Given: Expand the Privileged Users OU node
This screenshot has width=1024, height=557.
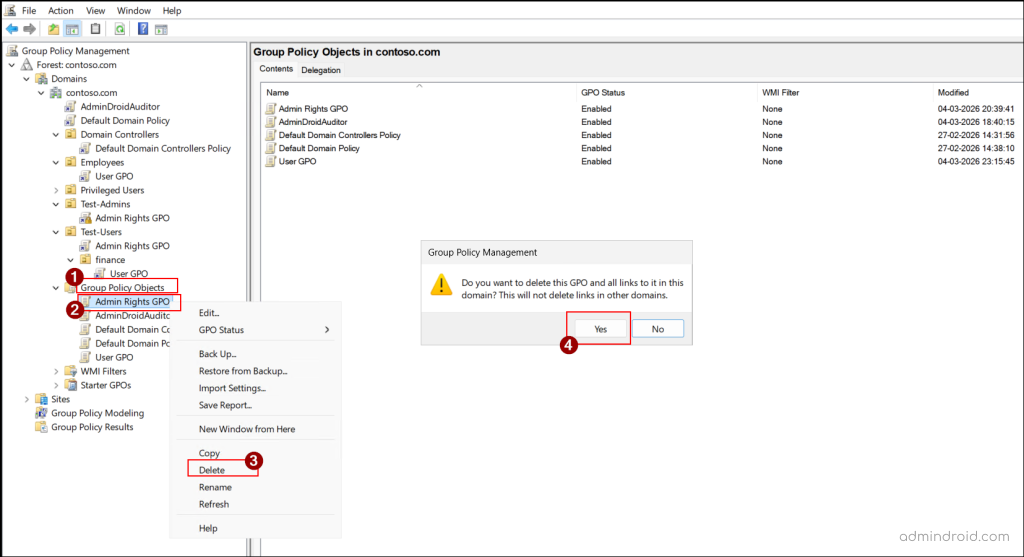Looking at the screenshot, I should 56,190.
